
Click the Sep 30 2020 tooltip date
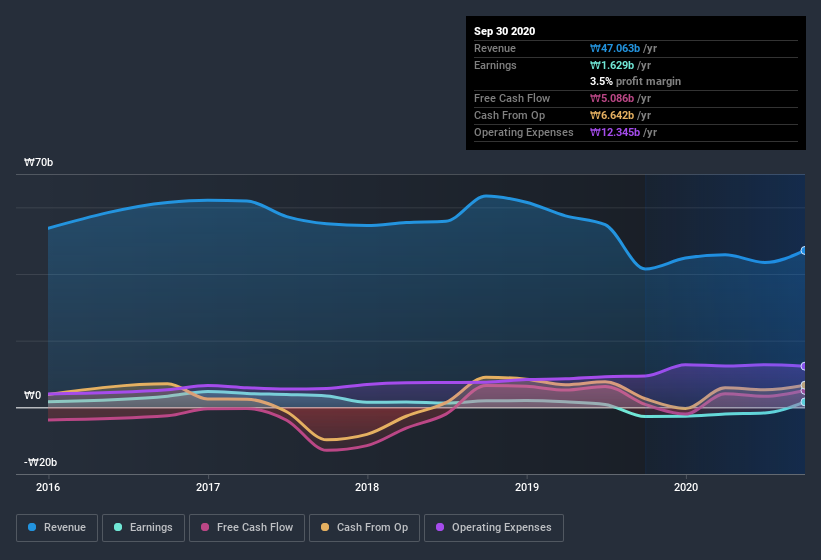pyautogui.click(x=505, y=31)
